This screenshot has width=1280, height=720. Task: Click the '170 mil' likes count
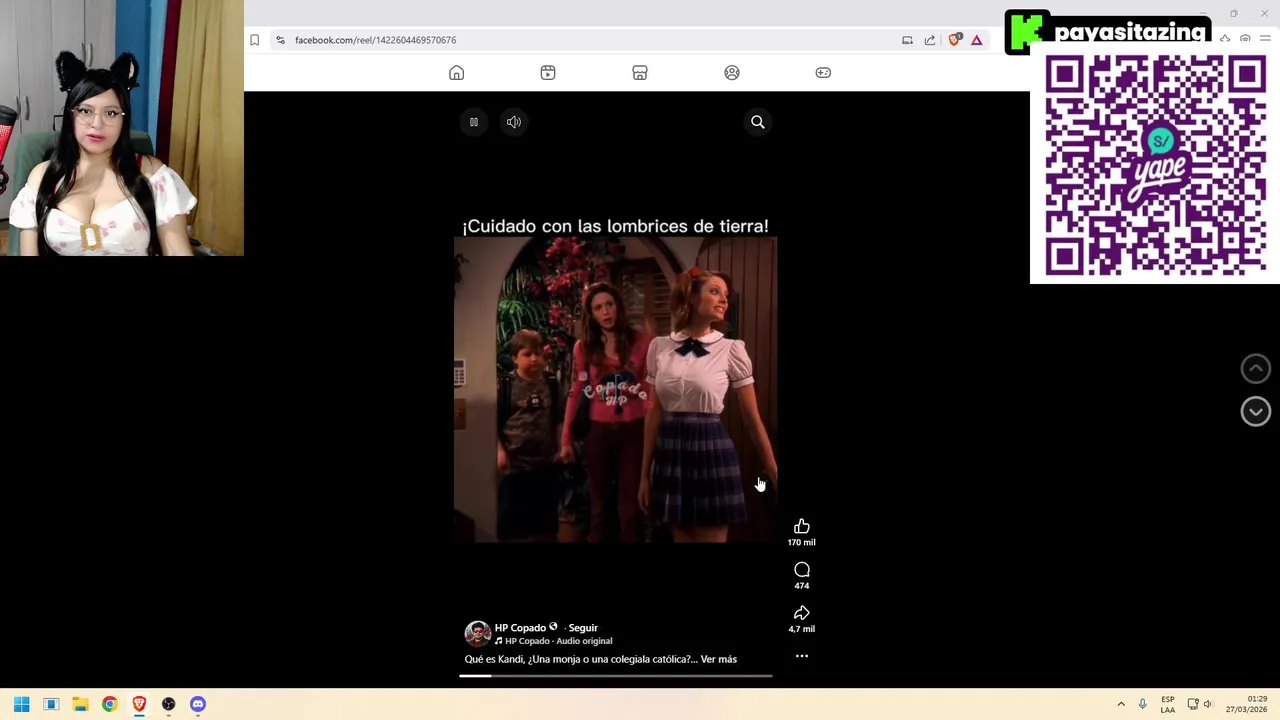coord(801,542)
